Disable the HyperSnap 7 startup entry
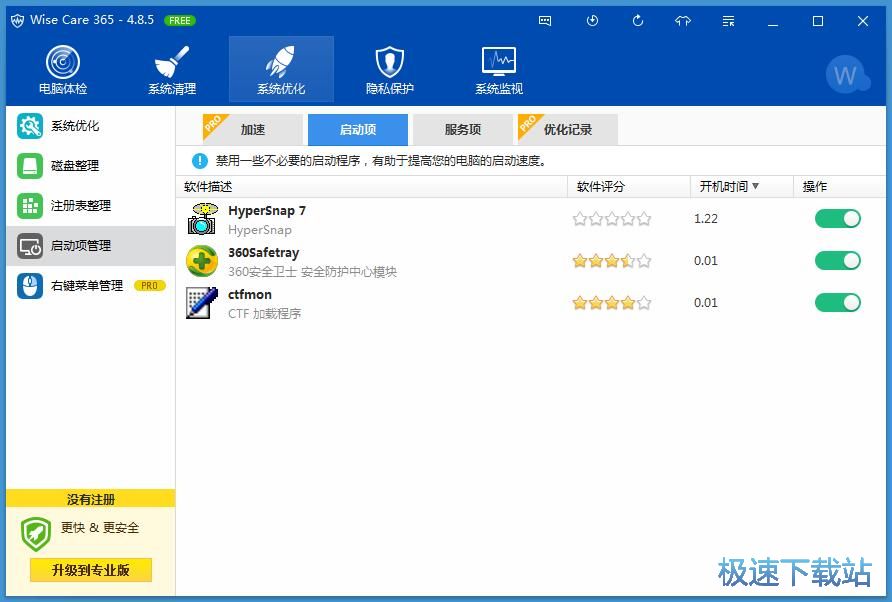The width and height of the screenshot is (892, 602). (x=837, y=218)
